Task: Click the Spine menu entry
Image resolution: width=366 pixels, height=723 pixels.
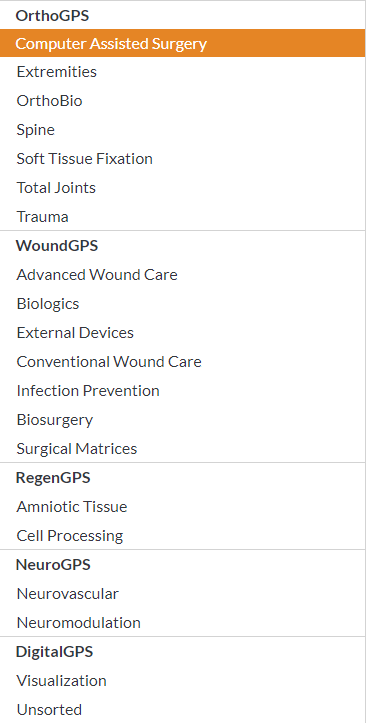Action: 183,130
